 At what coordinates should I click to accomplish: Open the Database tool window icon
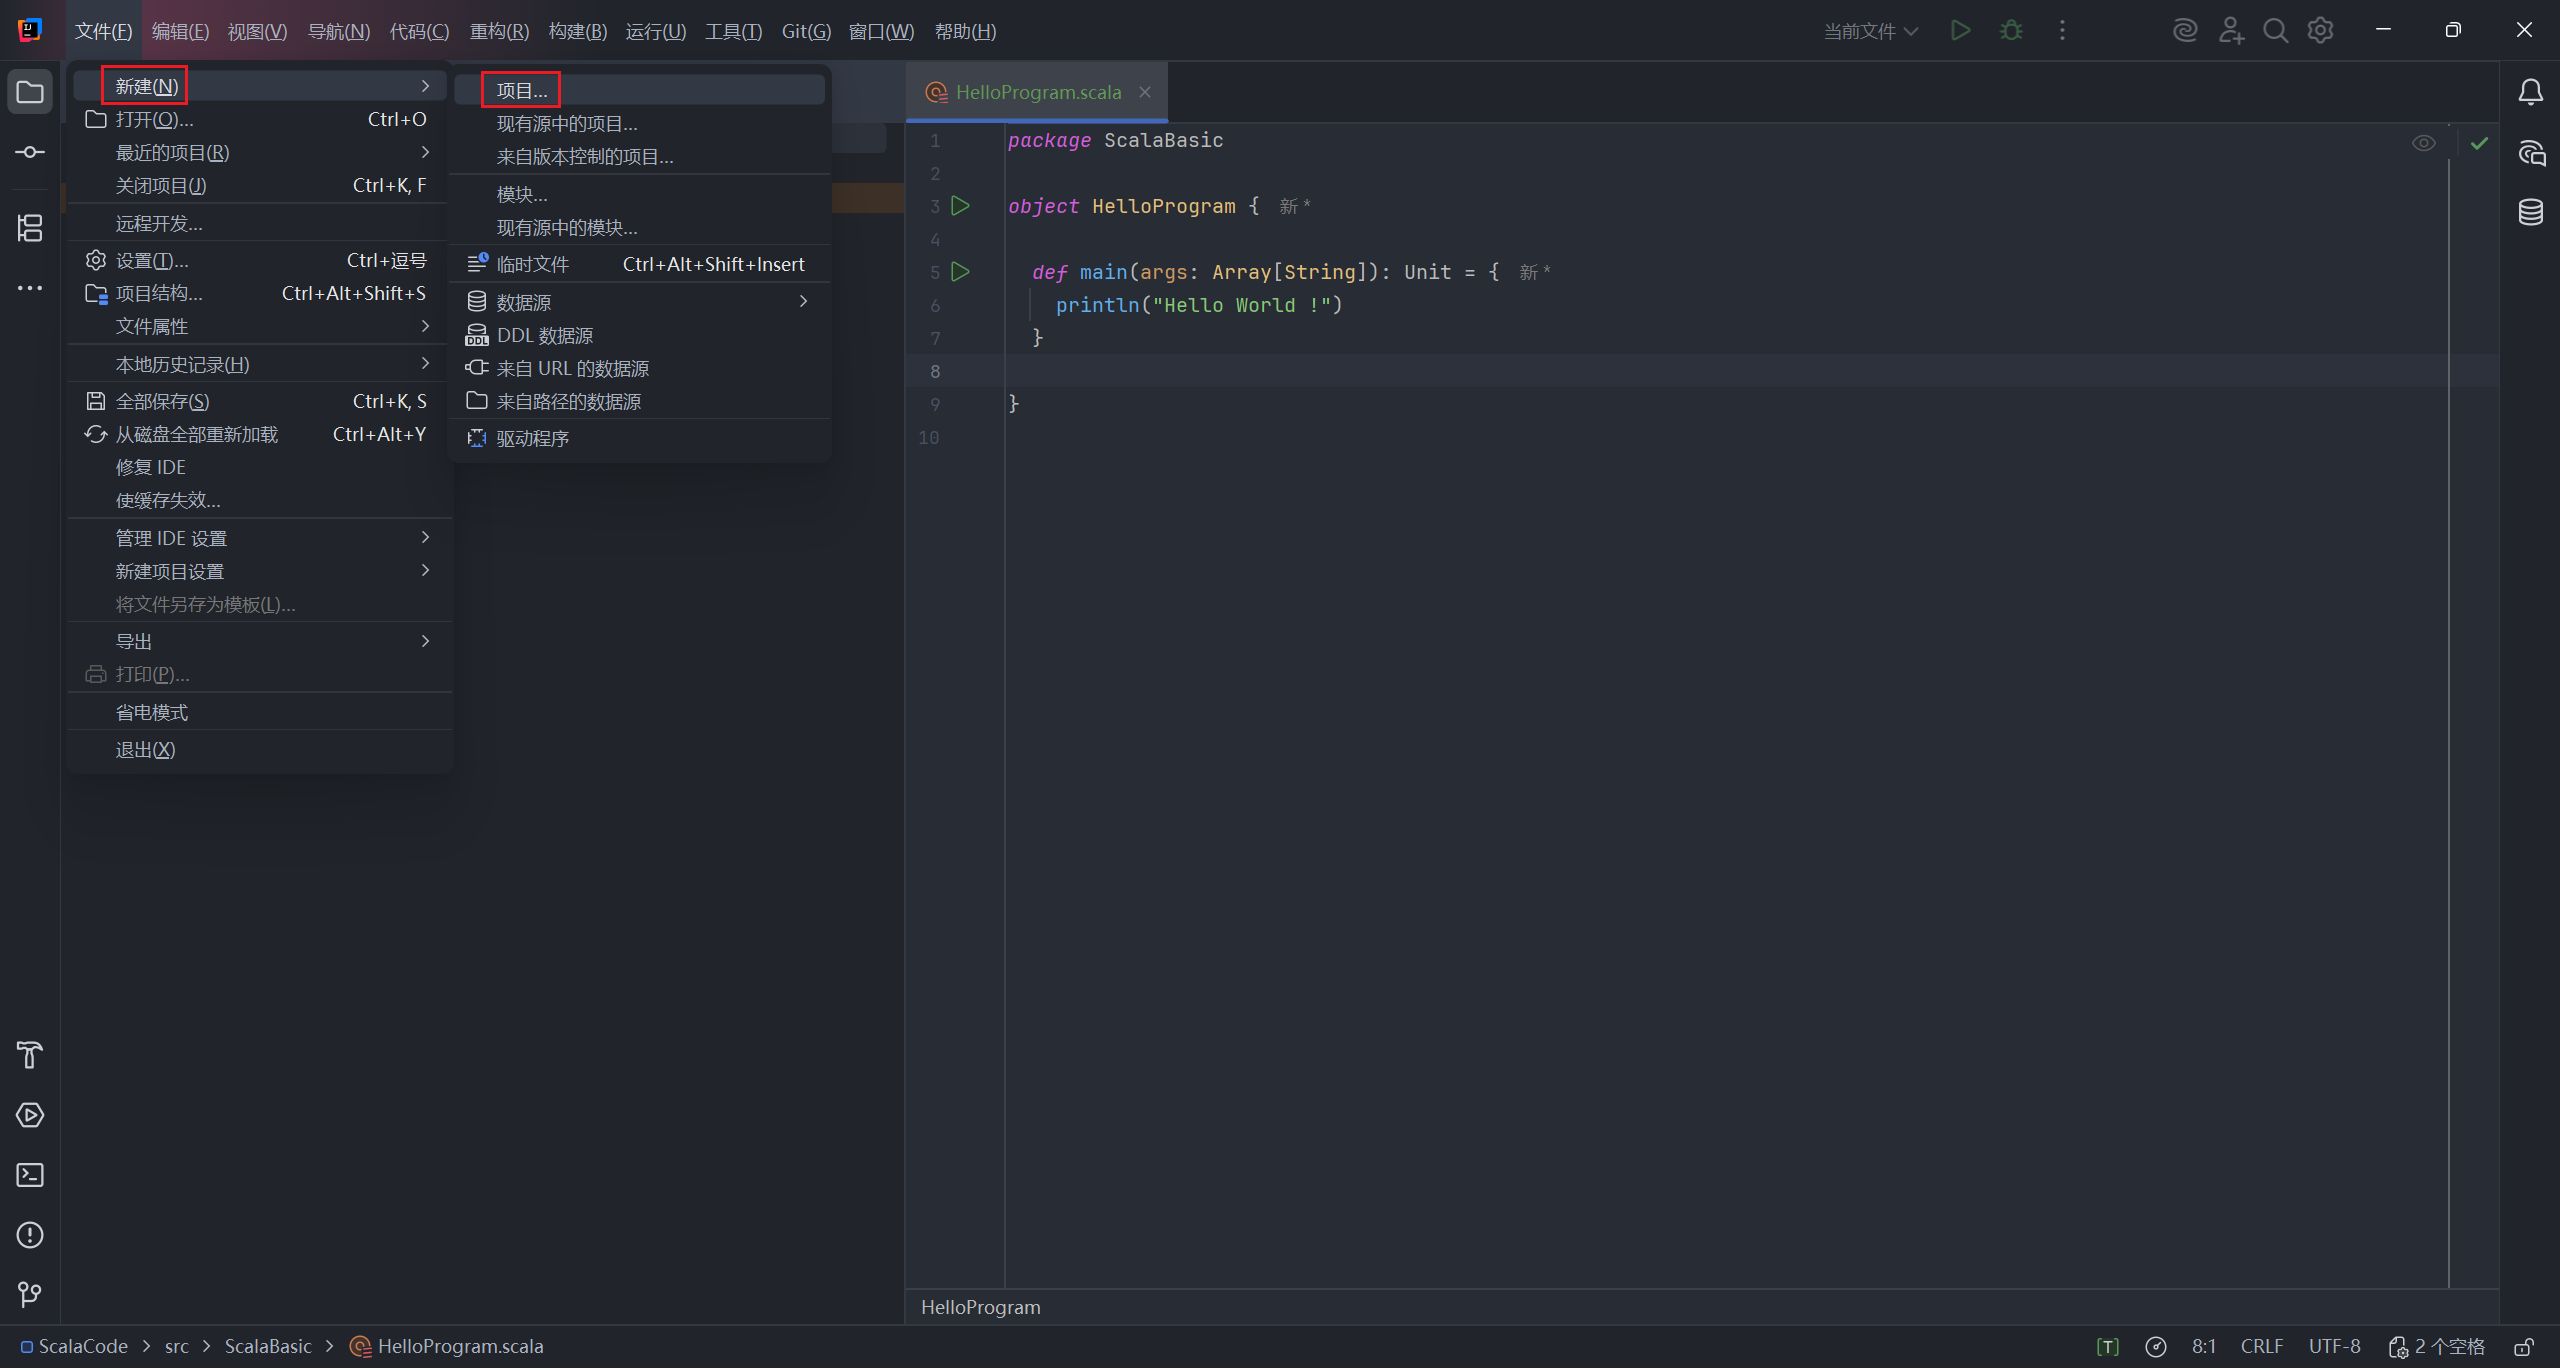[2530, 212]
